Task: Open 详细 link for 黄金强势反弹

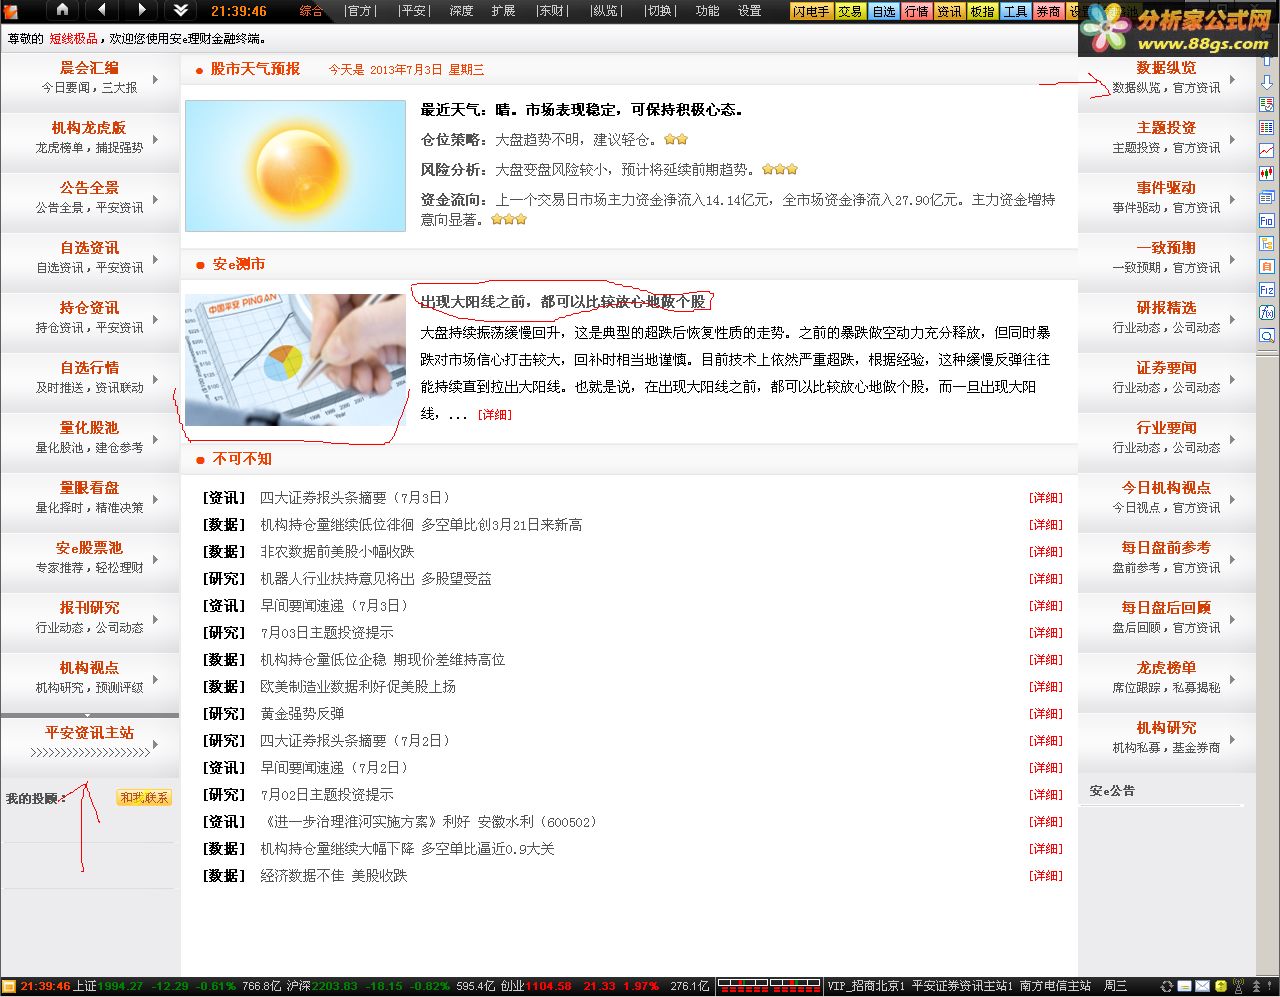Action: pyautogui.click(x=1045, y=714)
